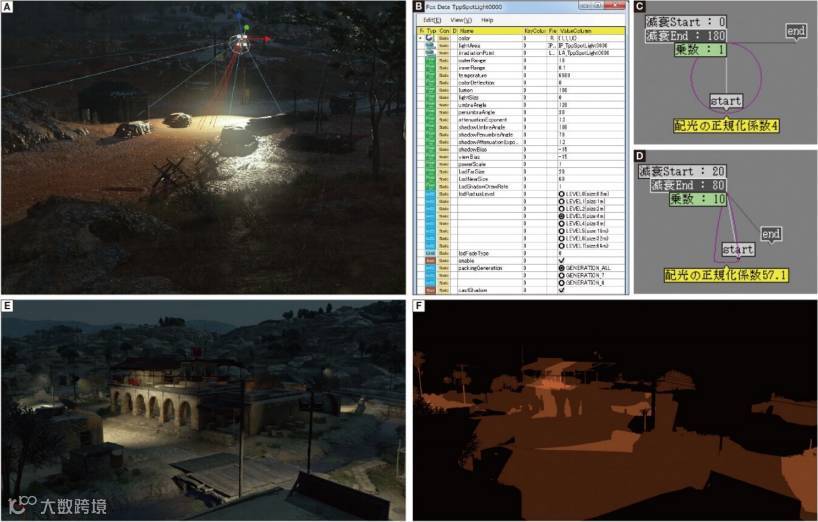This screenshot has width=818, height=522.
Task: Click the 減衰Start : 20 node in panel D
Action: tap(682, 171)
